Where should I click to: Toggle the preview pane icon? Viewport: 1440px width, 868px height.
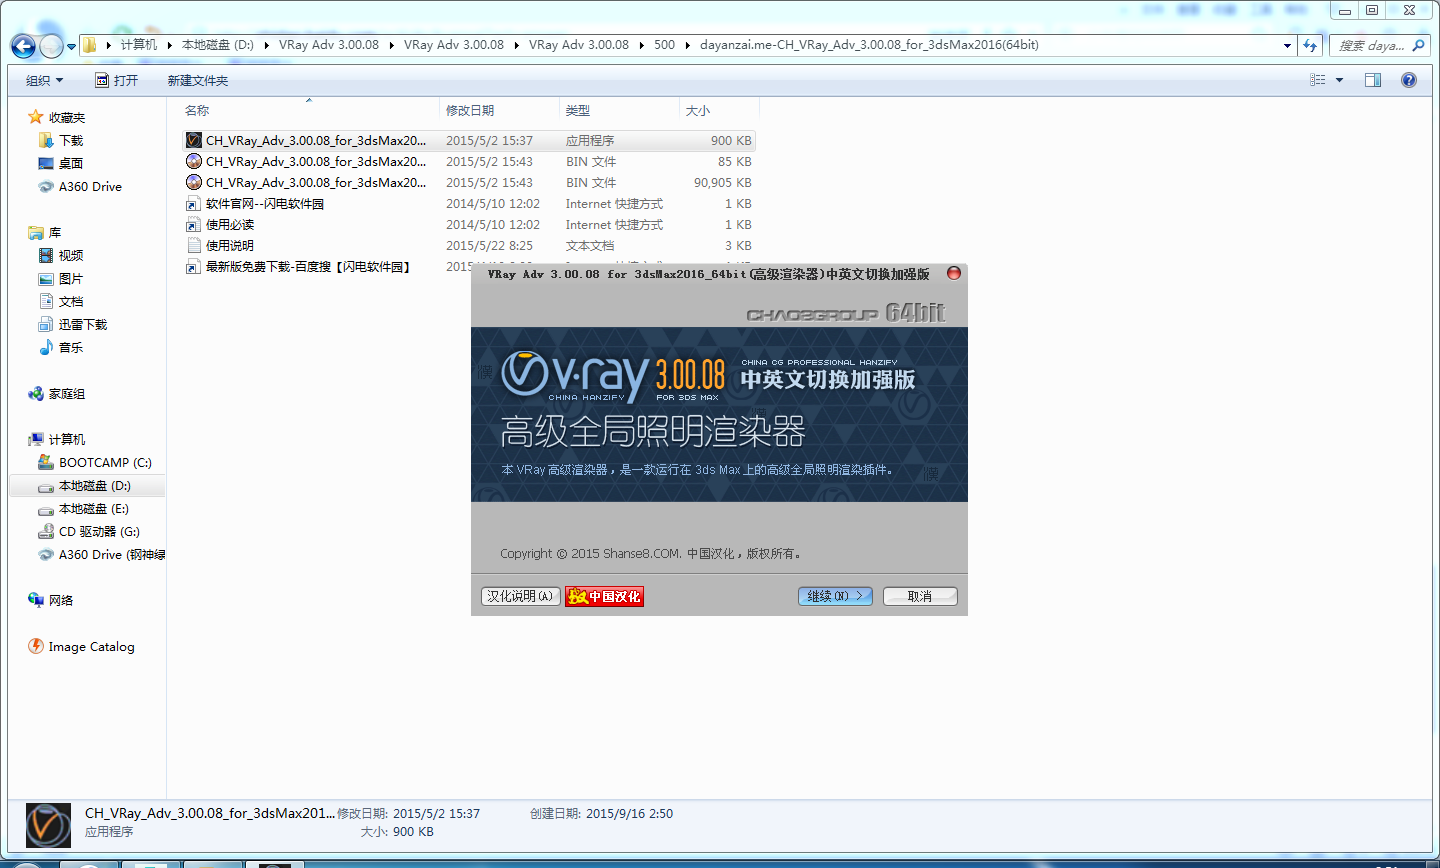pyautogui.click(x=1373, y=80)
